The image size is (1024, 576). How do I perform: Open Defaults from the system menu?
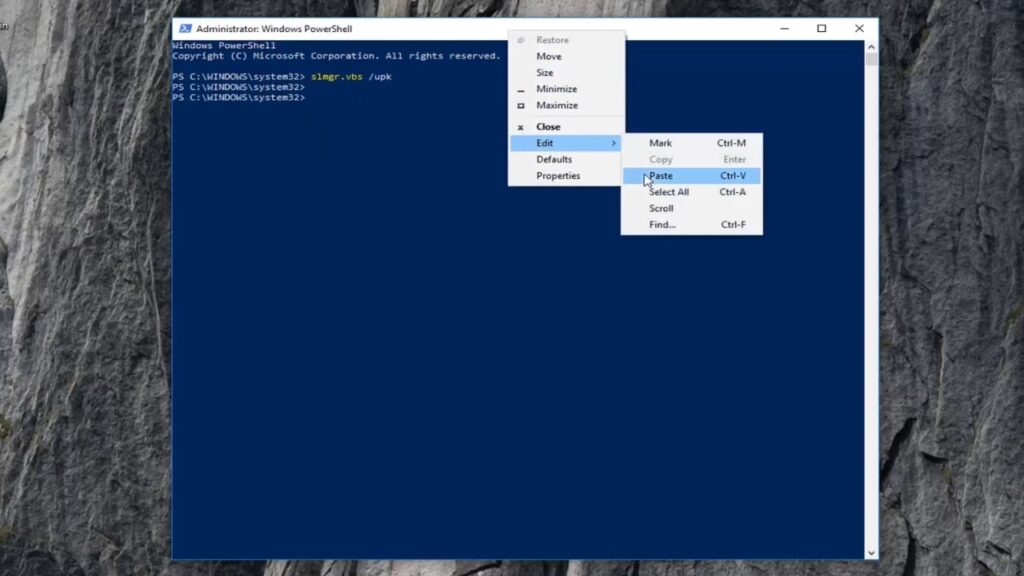point(566,159)
